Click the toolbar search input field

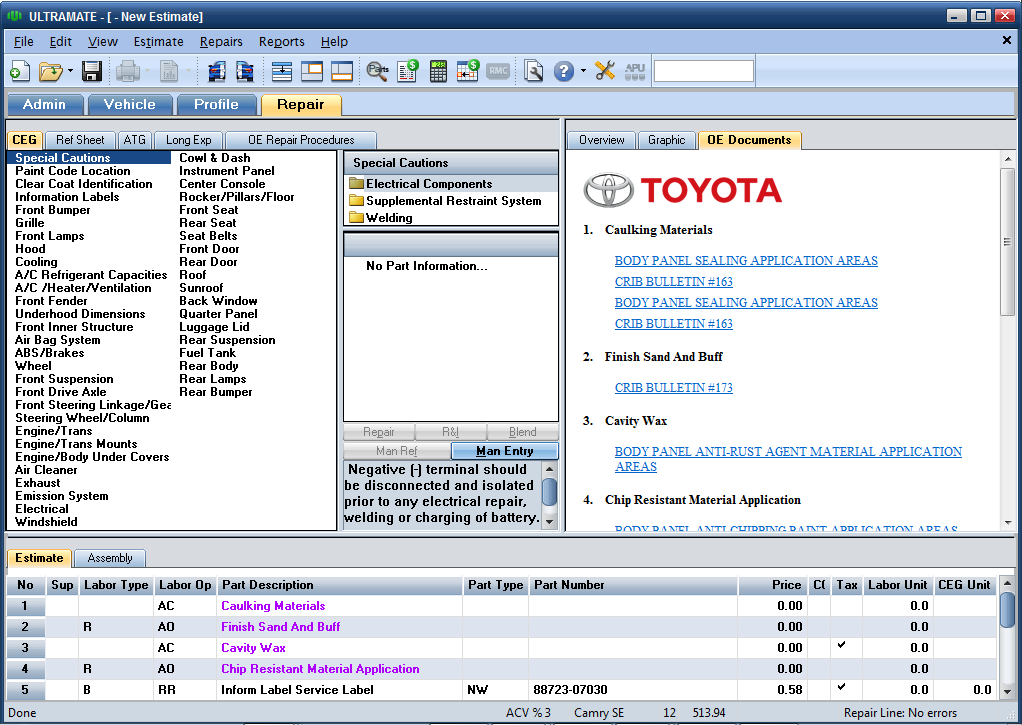click(x=704, y=70)
